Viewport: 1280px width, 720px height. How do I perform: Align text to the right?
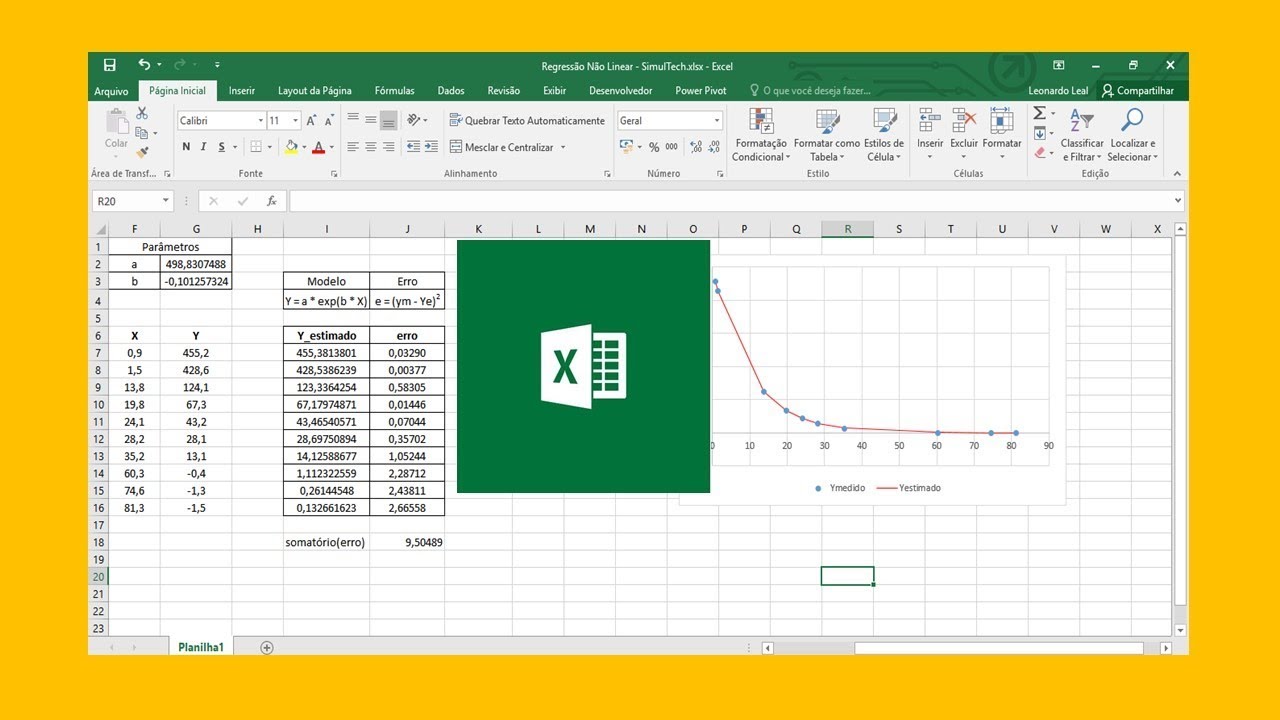click(389, 147)
